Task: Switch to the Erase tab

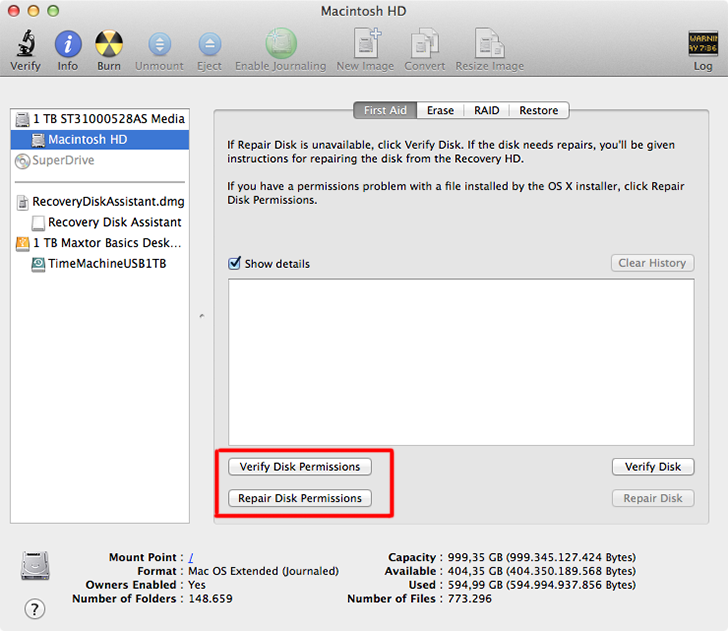Action: [440, 111]
